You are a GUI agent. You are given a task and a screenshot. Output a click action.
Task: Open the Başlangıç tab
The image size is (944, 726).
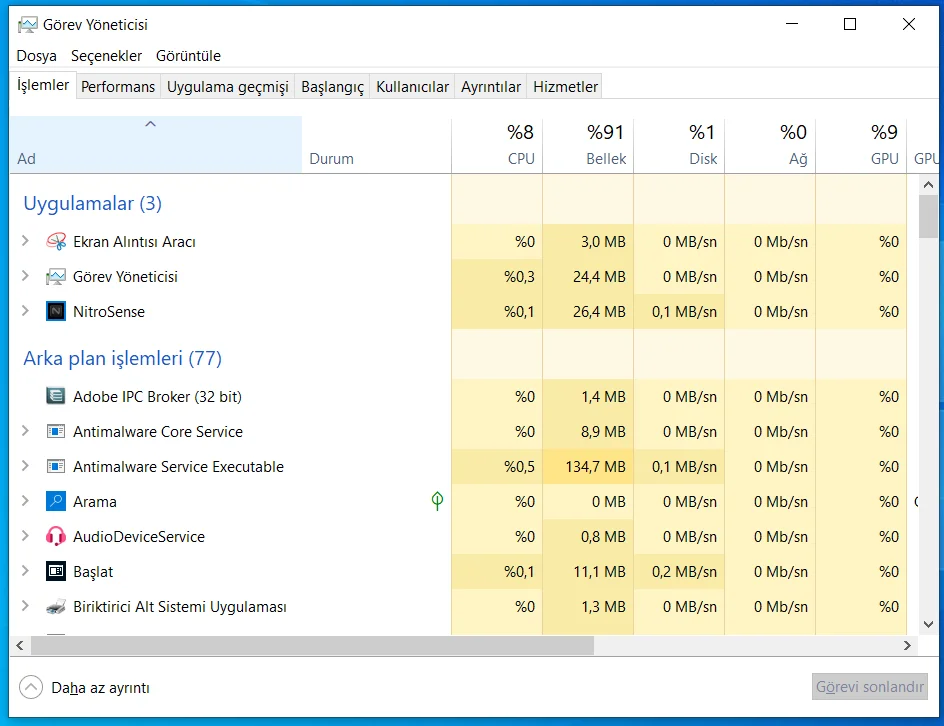click(x=332, y=87)
